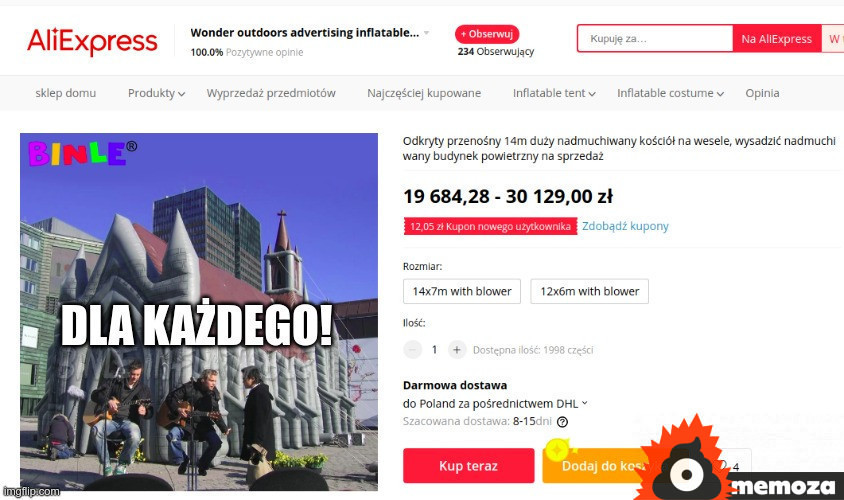Click the Zdobądź kupony link
This screenshot has width=844, height=500.
click(x=625, y=226)
